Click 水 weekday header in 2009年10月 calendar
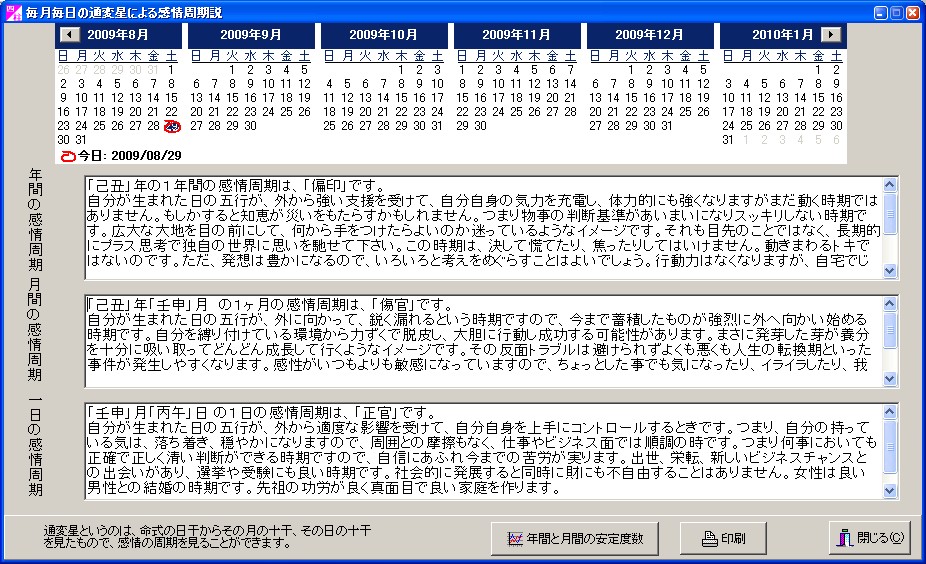Screen dimensions: 926x564 (383, 56)
